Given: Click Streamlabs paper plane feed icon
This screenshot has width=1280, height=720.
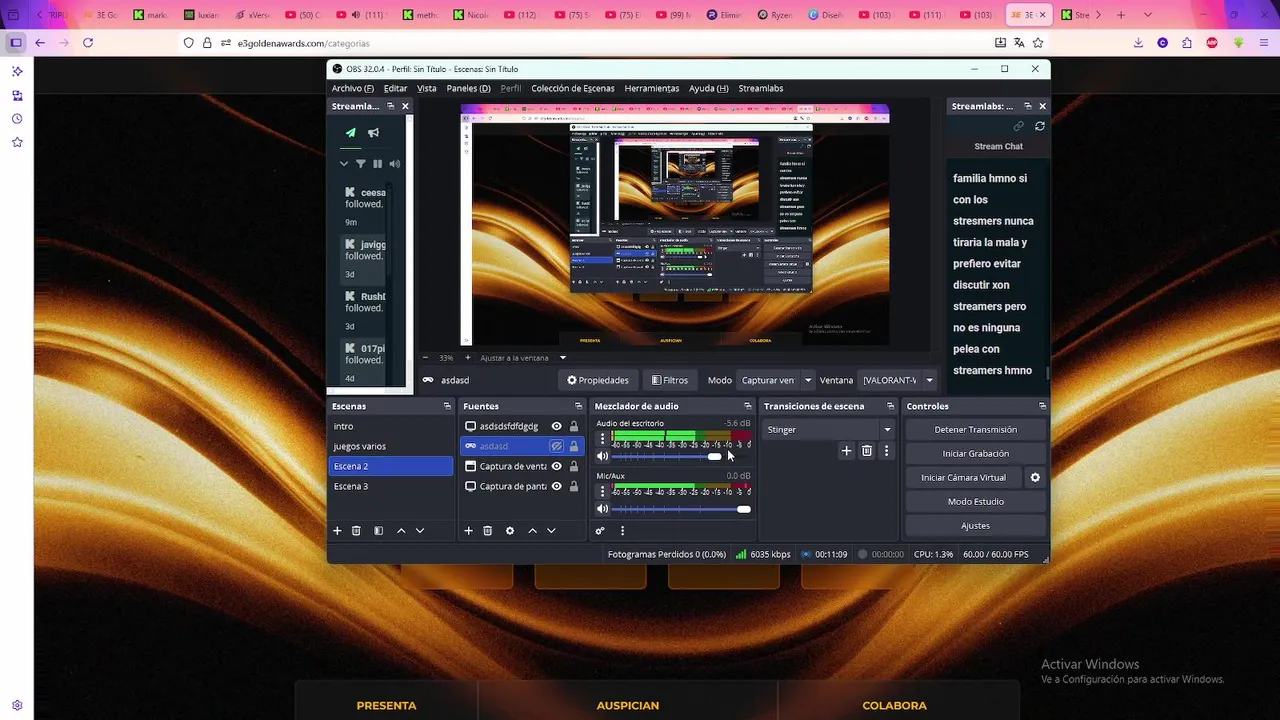Looking at the screenshot, I should pyautogui.click(x=351, y=133).
